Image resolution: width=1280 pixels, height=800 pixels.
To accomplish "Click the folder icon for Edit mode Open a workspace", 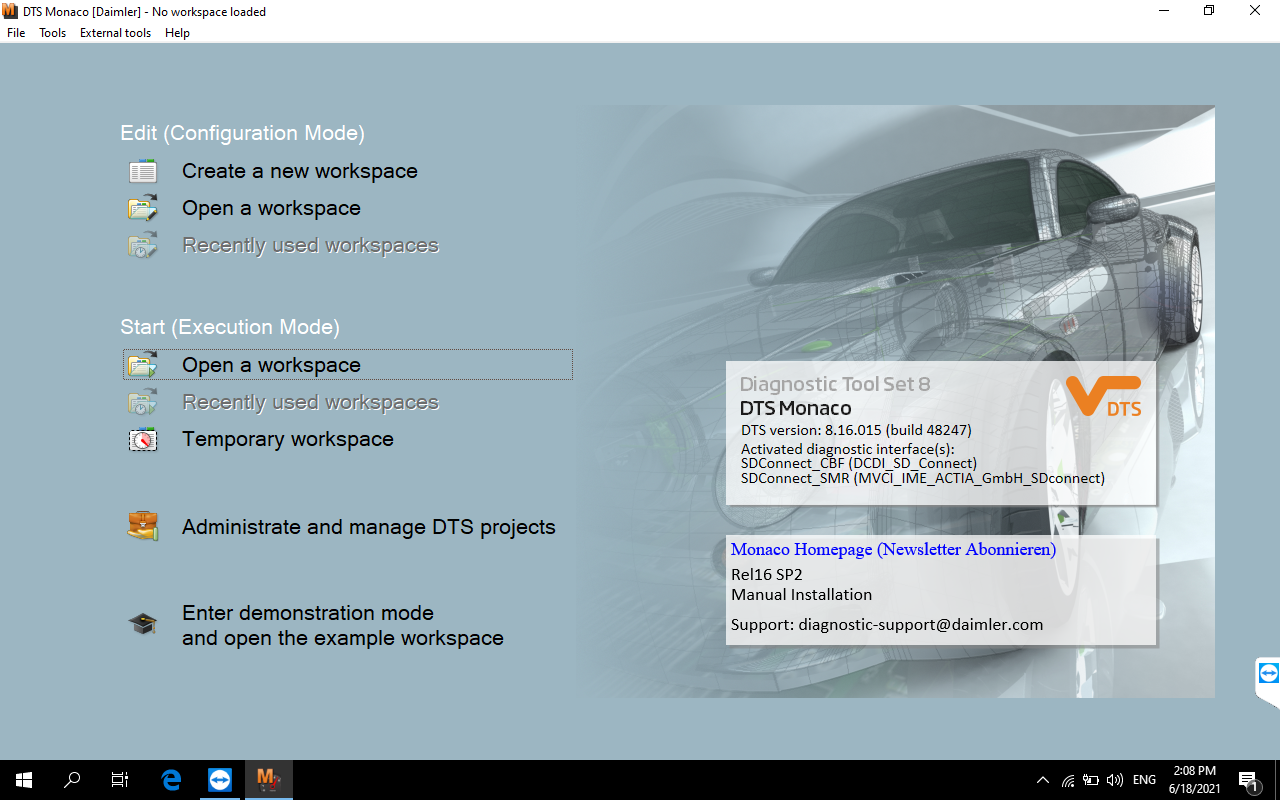I will click(x=143, y=209).
